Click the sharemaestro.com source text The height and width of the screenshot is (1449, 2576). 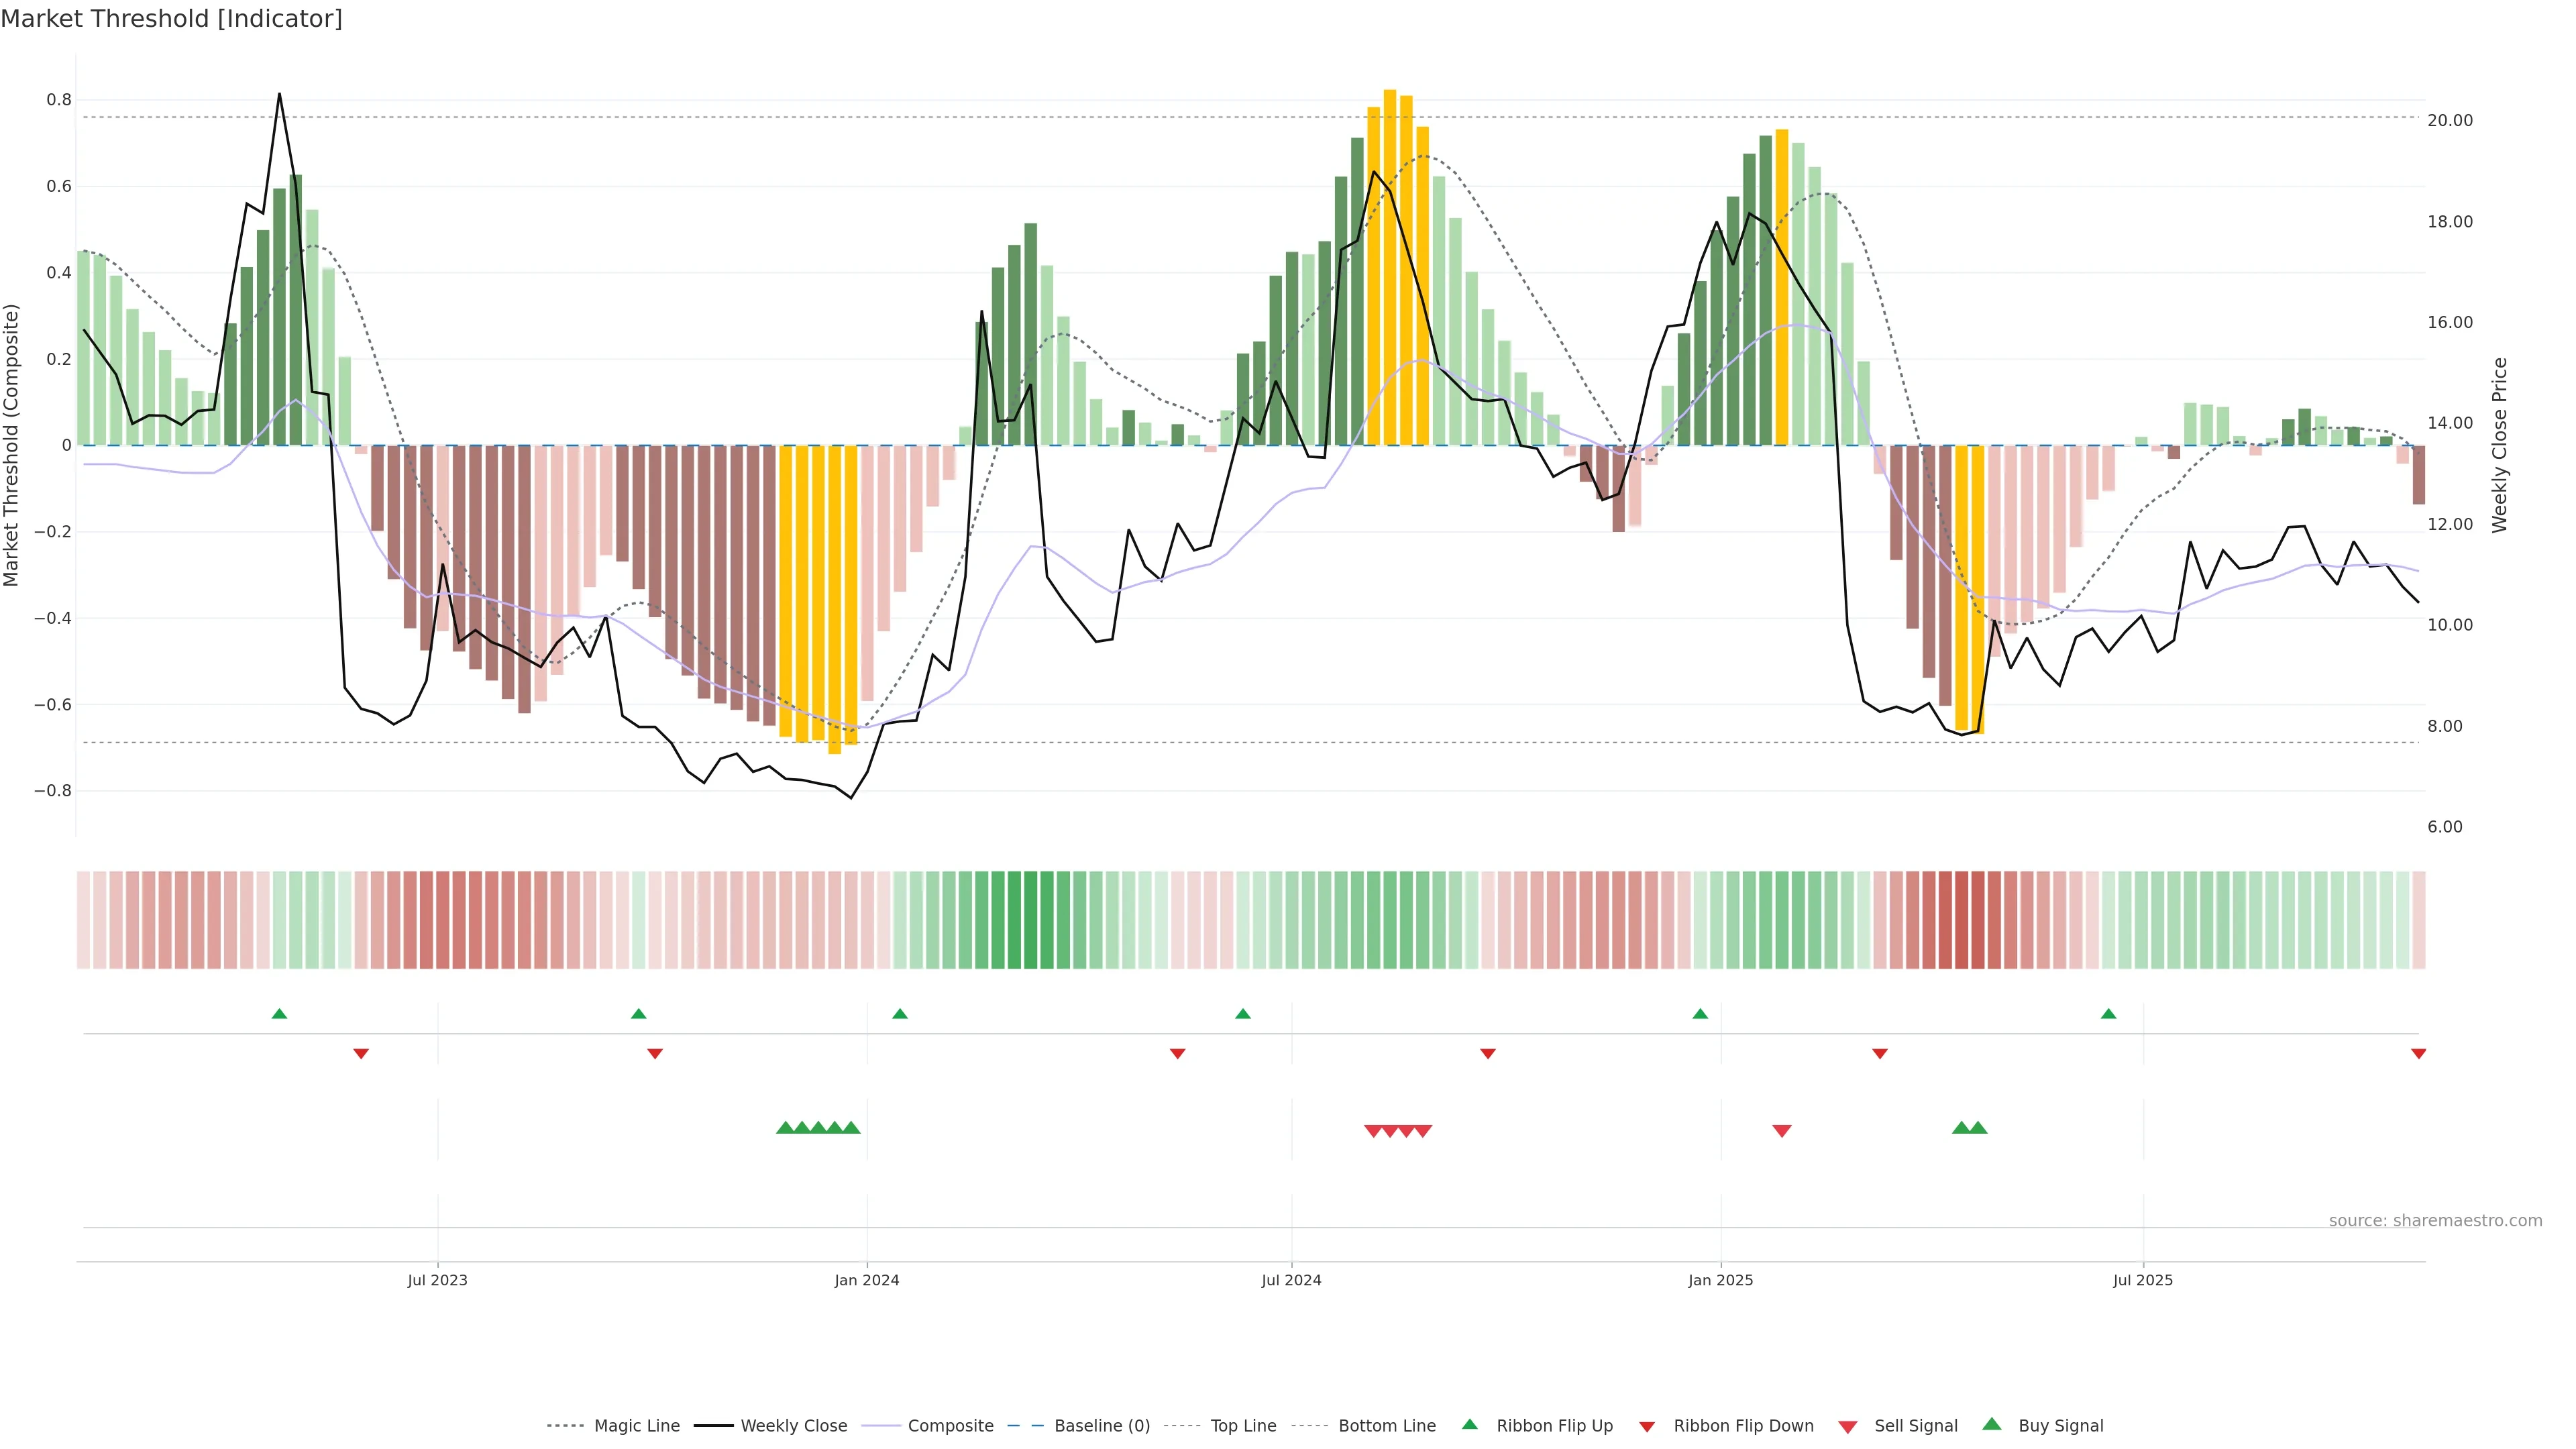point(2435,1221)
